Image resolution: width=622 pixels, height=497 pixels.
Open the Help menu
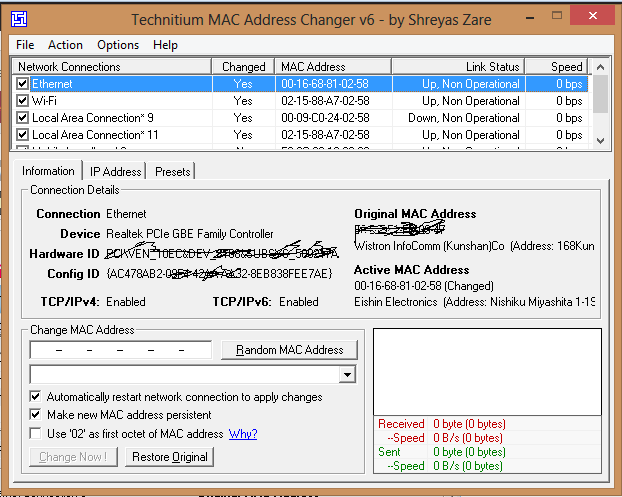coord(165,45)
